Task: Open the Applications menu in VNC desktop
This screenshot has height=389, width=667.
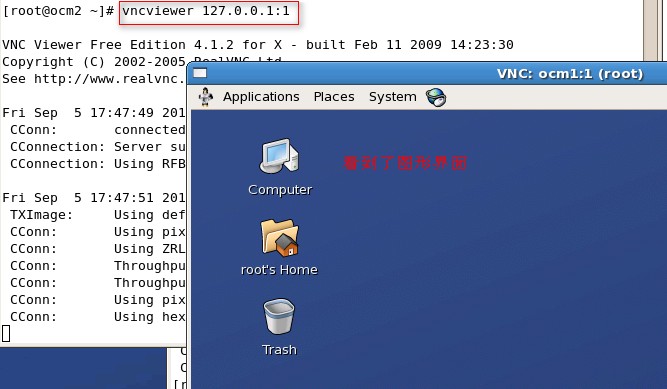Action: [261, 97]
